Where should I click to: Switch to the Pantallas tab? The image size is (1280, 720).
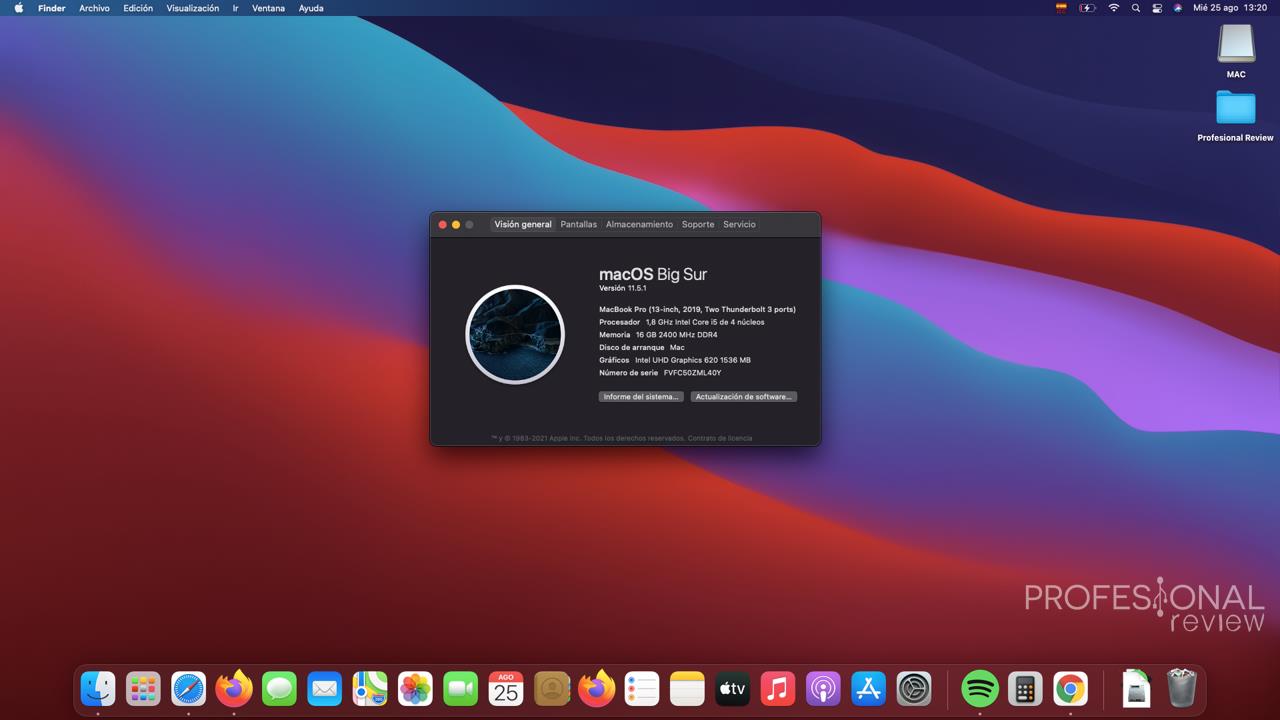pos(579,224)
